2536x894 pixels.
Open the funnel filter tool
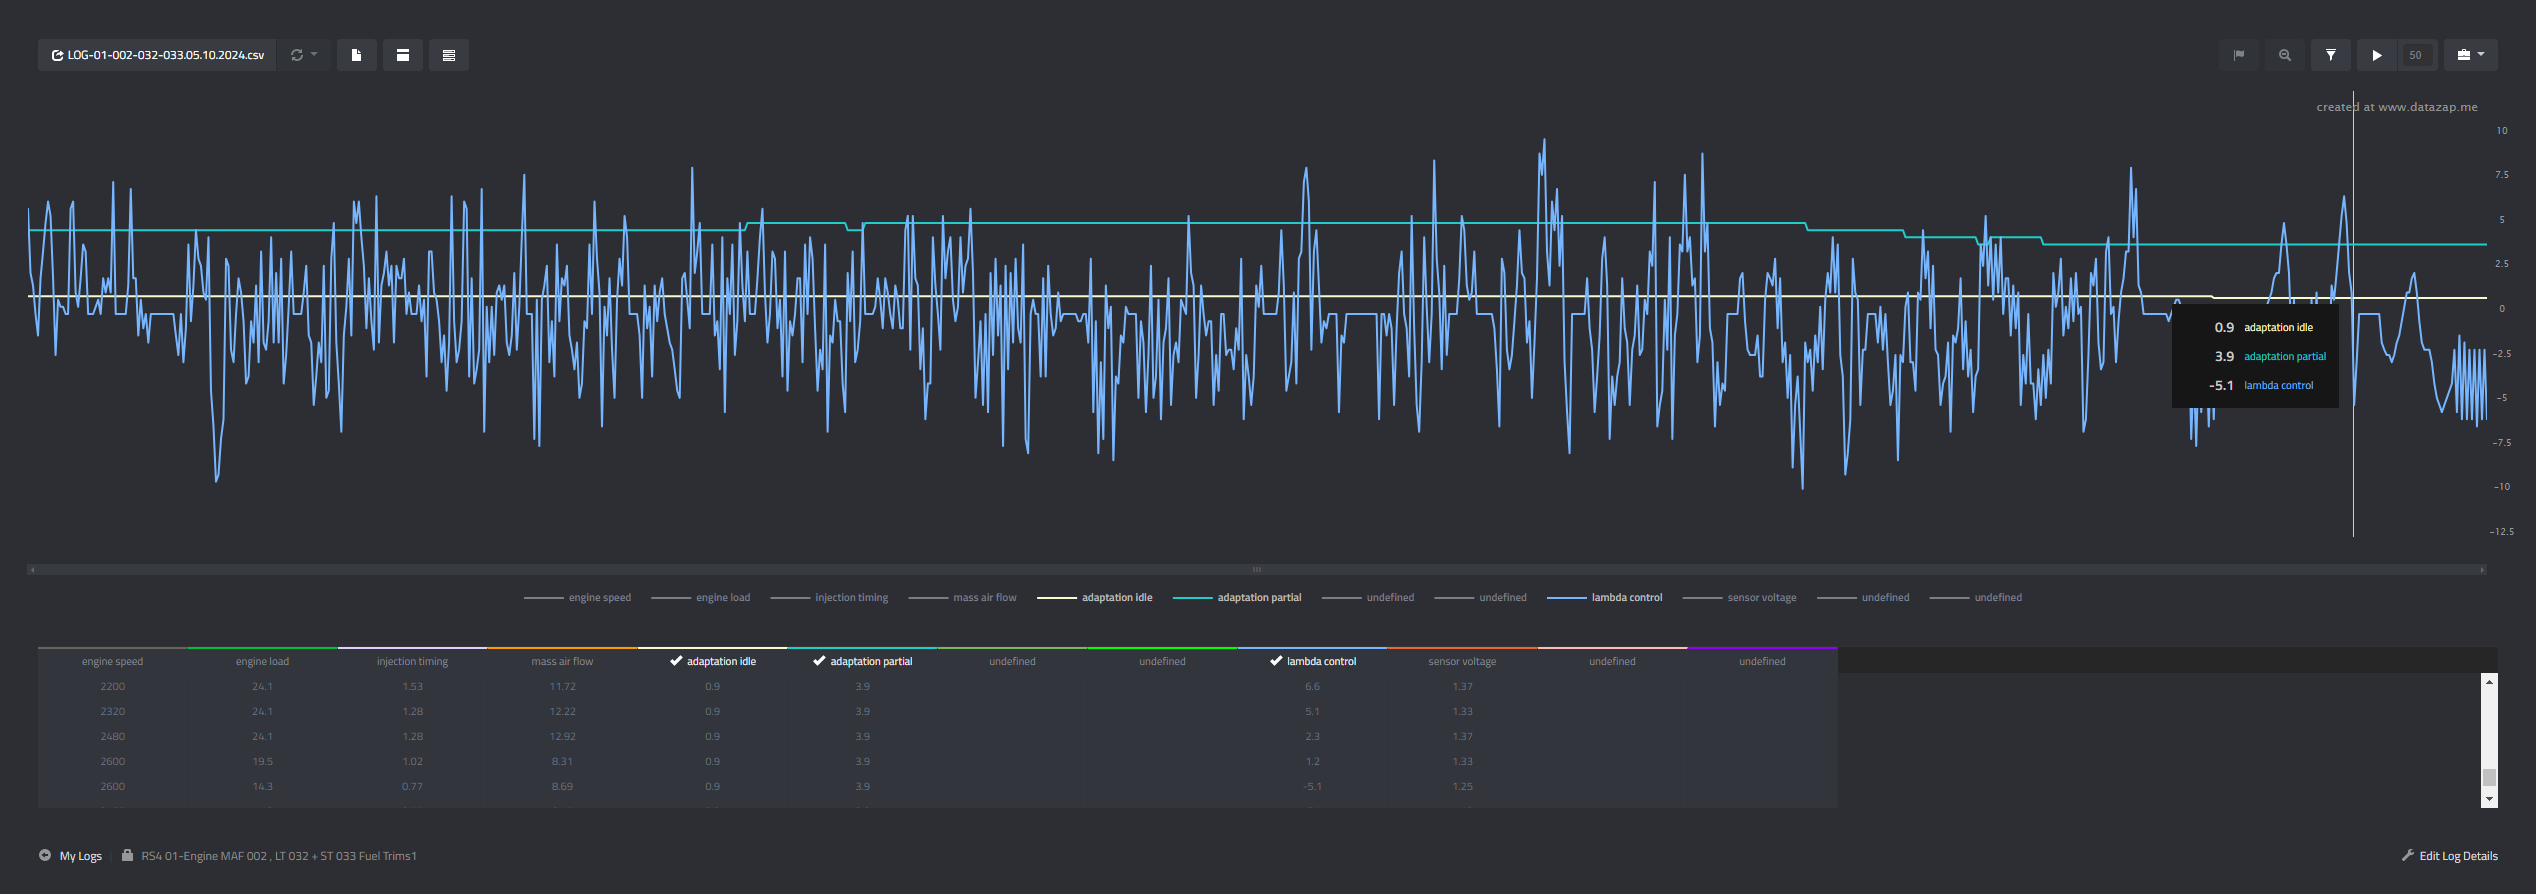2331,55
